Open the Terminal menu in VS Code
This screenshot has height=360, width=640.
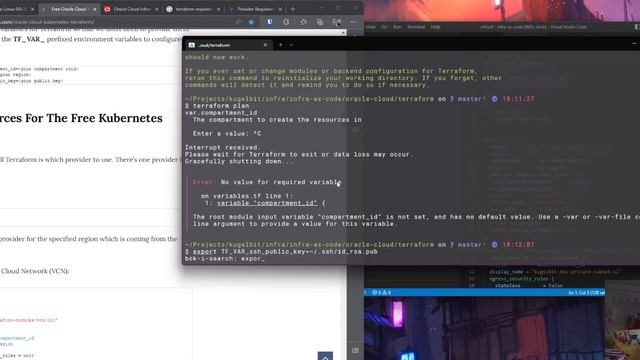click(416, 27)
